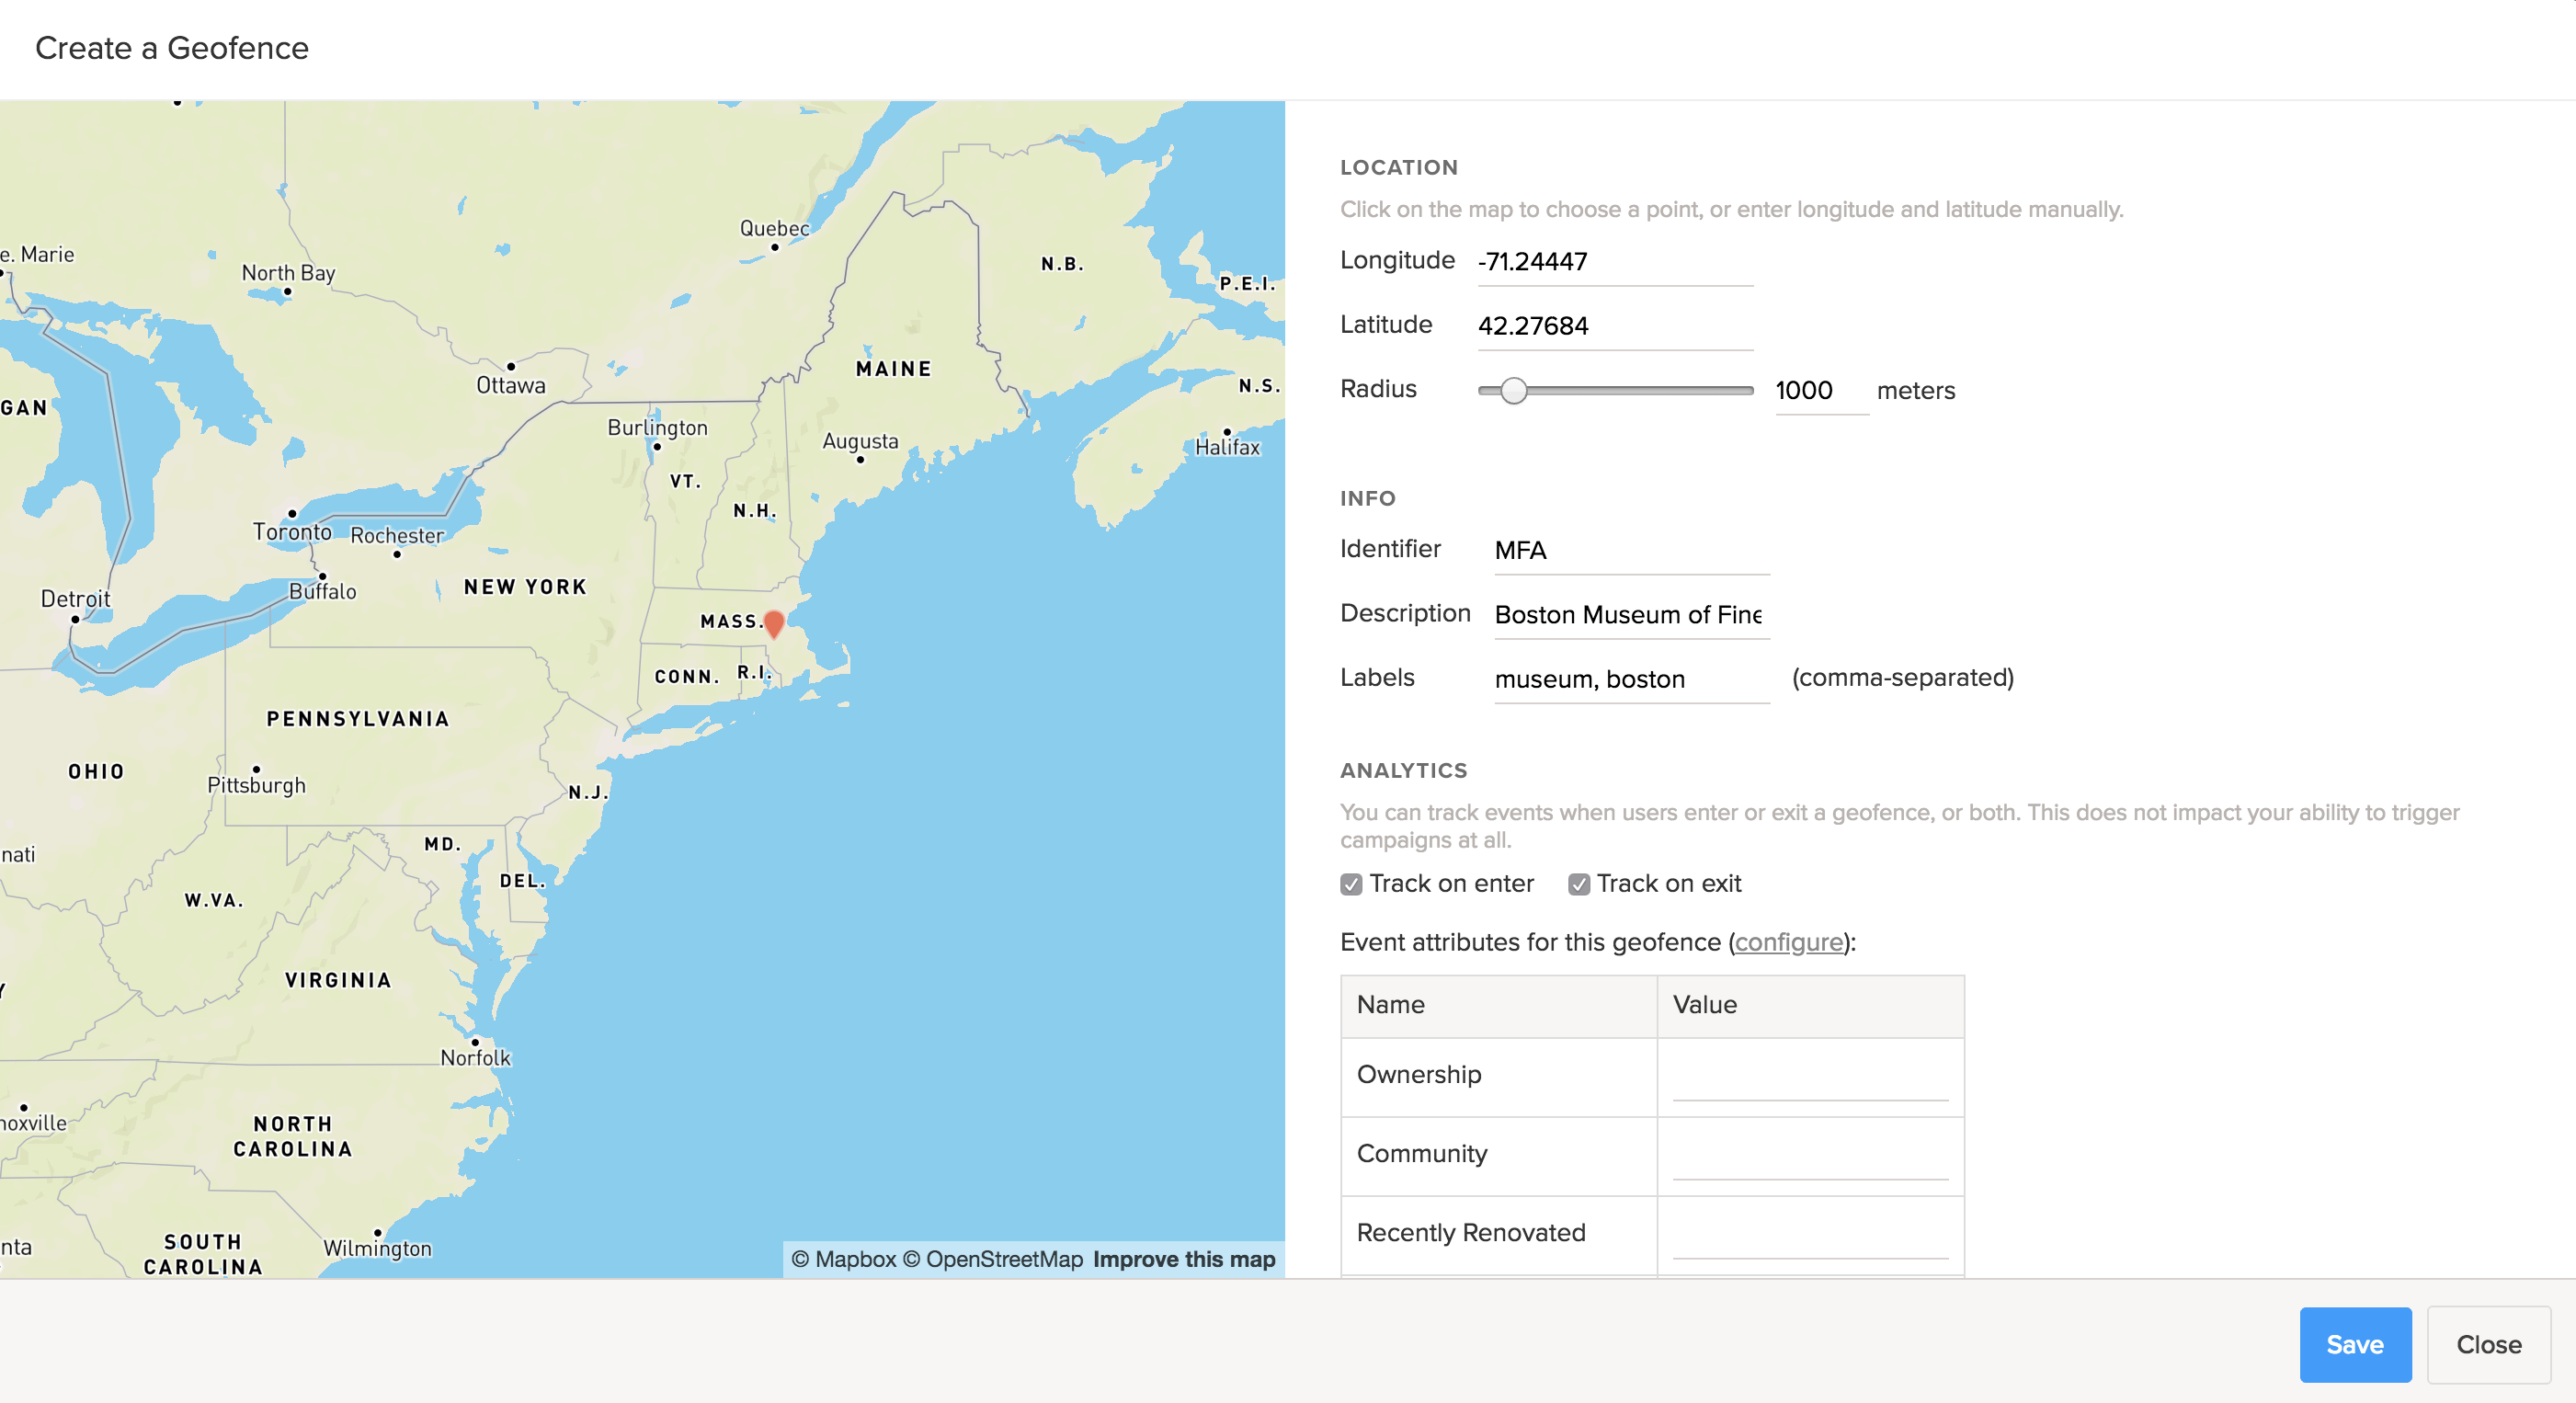
Task: Click the red geofence pin on the map
Action: tap(773, 623)
